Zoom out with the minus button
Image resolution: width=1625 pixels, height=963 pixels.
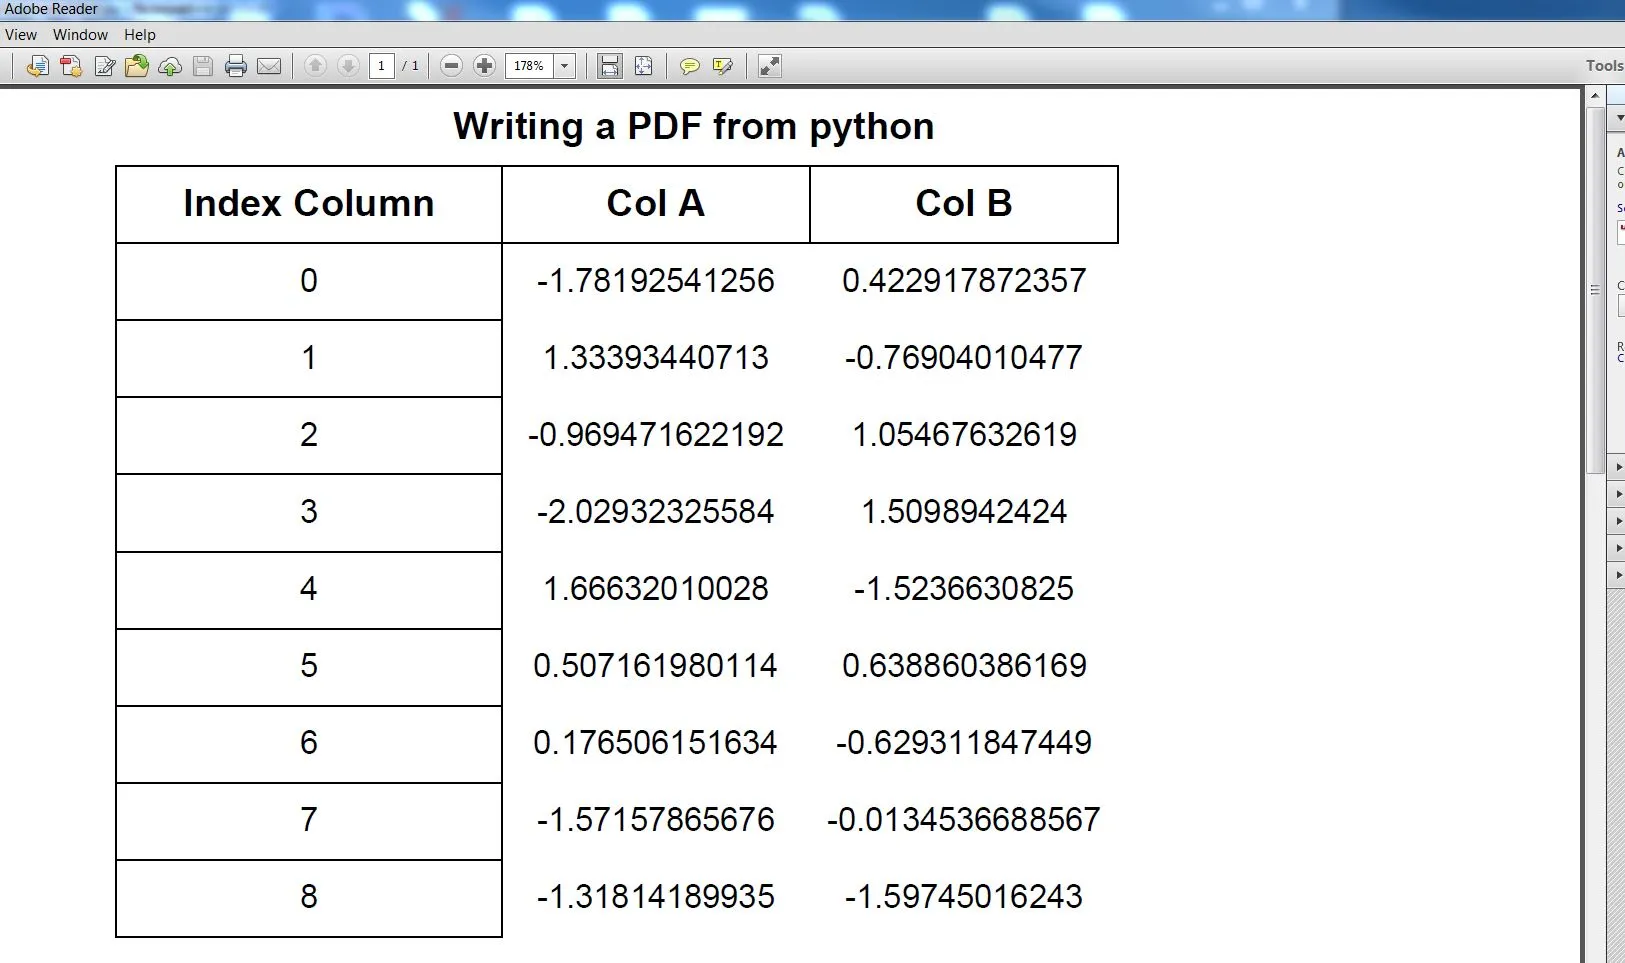click(451, 66)
